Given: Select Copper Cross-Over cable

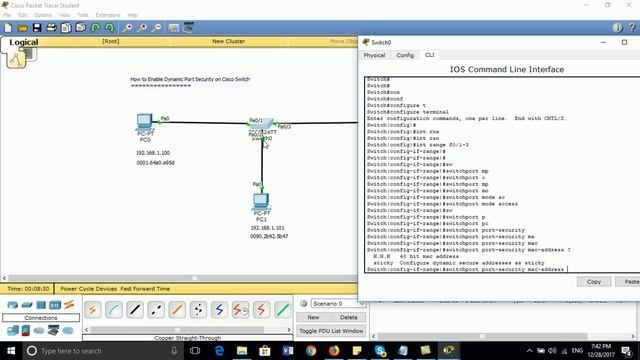Looking at the screenshot, I should [x=156, y=310].
